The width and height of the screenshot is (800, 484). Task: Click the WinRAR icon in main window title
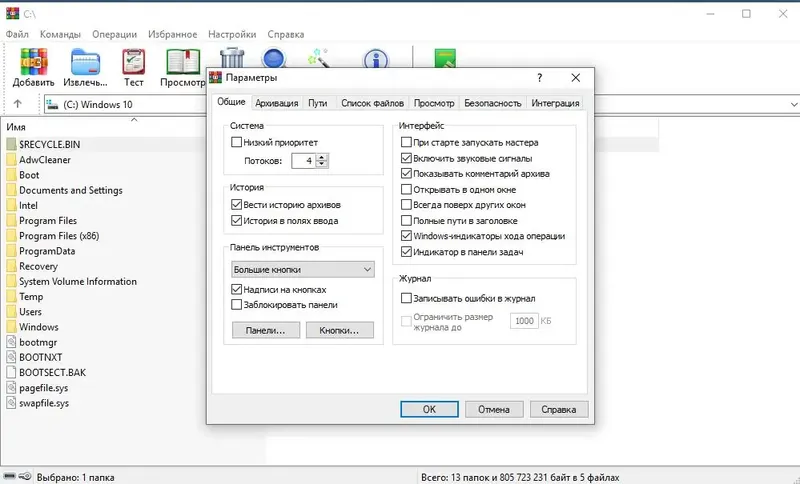pos(12,14)
